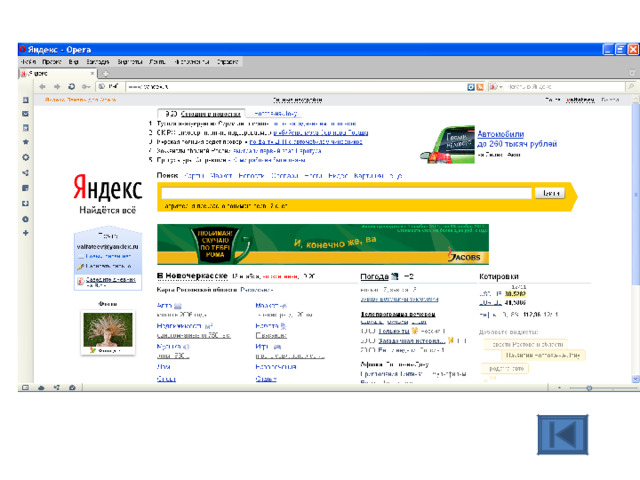Click the Jacobs coffee banner

click(x=323, y=244)
